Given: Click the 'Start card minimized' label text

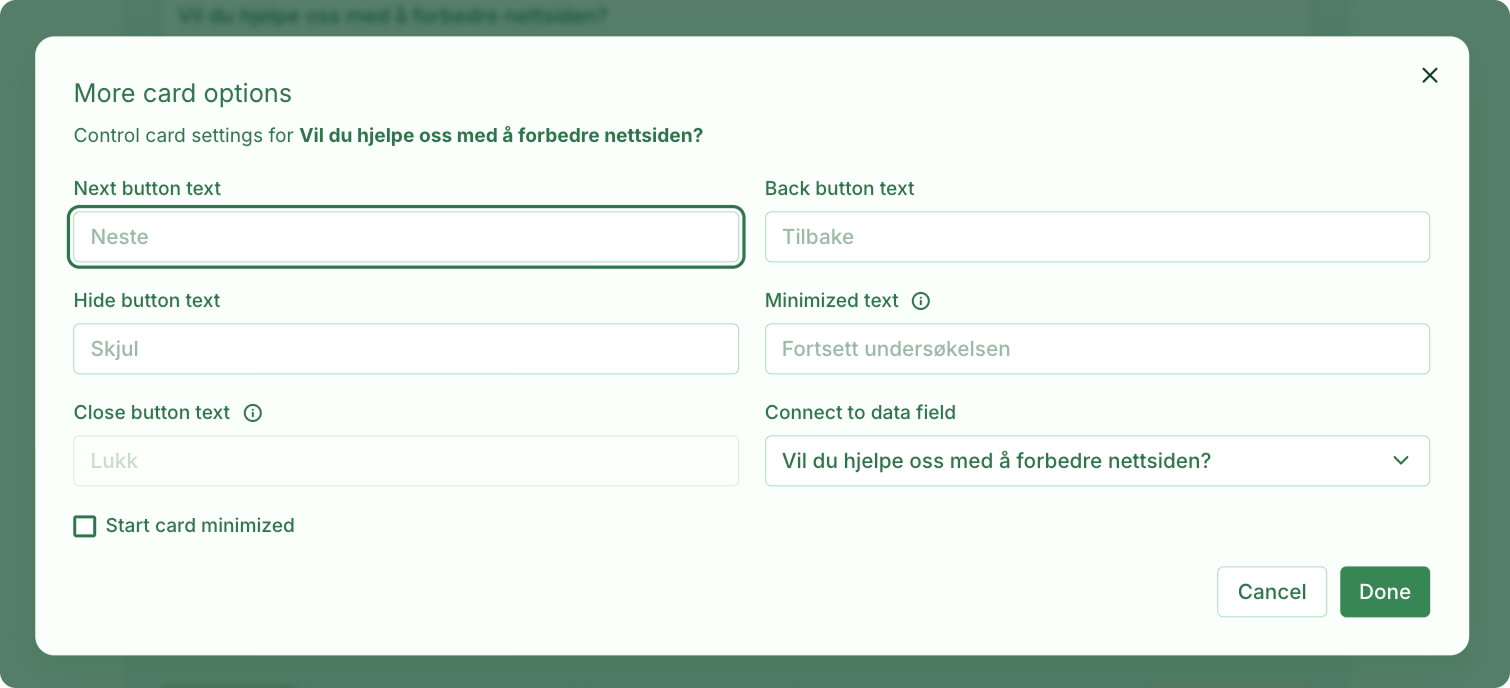Looking at the screenshot, I should (x=200, y=525).
